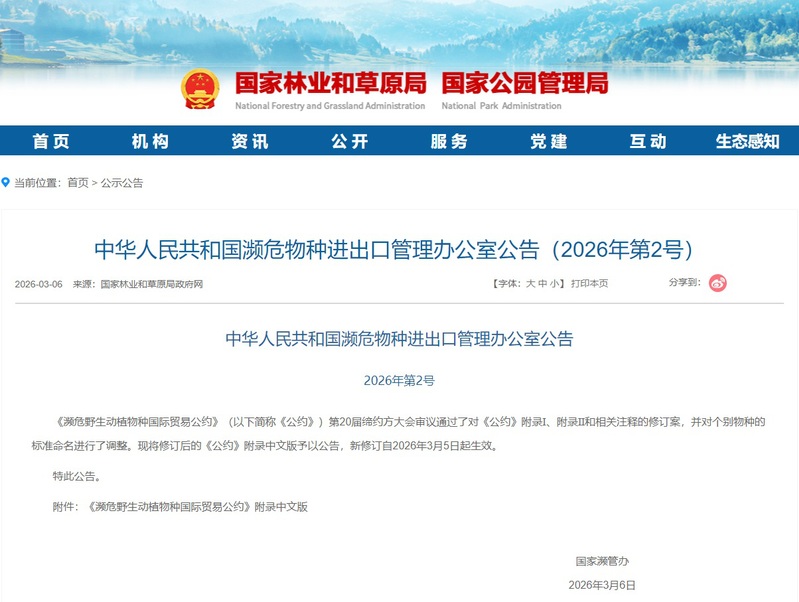Click 首页 in the breadcrumb trail

click(78, 183)
